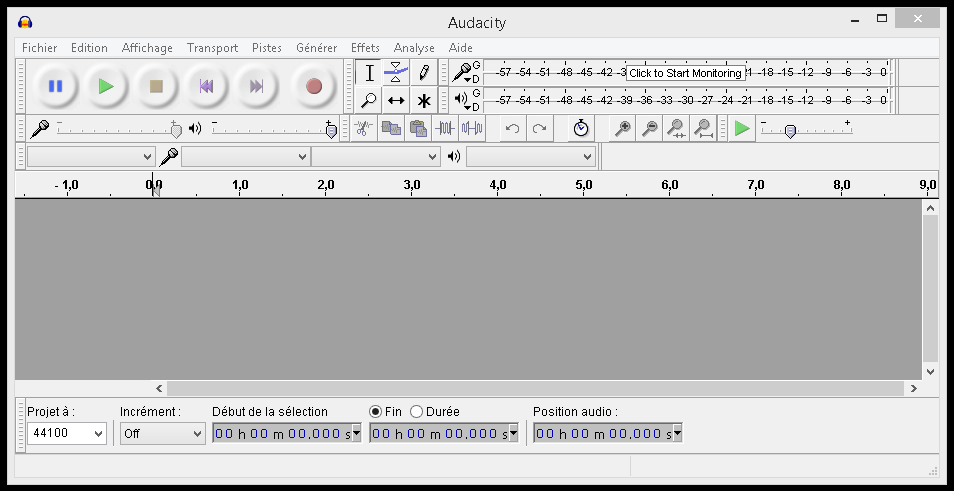Click the Trim audio icon
Image resolution: width=954 pixels, height=491 pixels.
click(445, 128)
